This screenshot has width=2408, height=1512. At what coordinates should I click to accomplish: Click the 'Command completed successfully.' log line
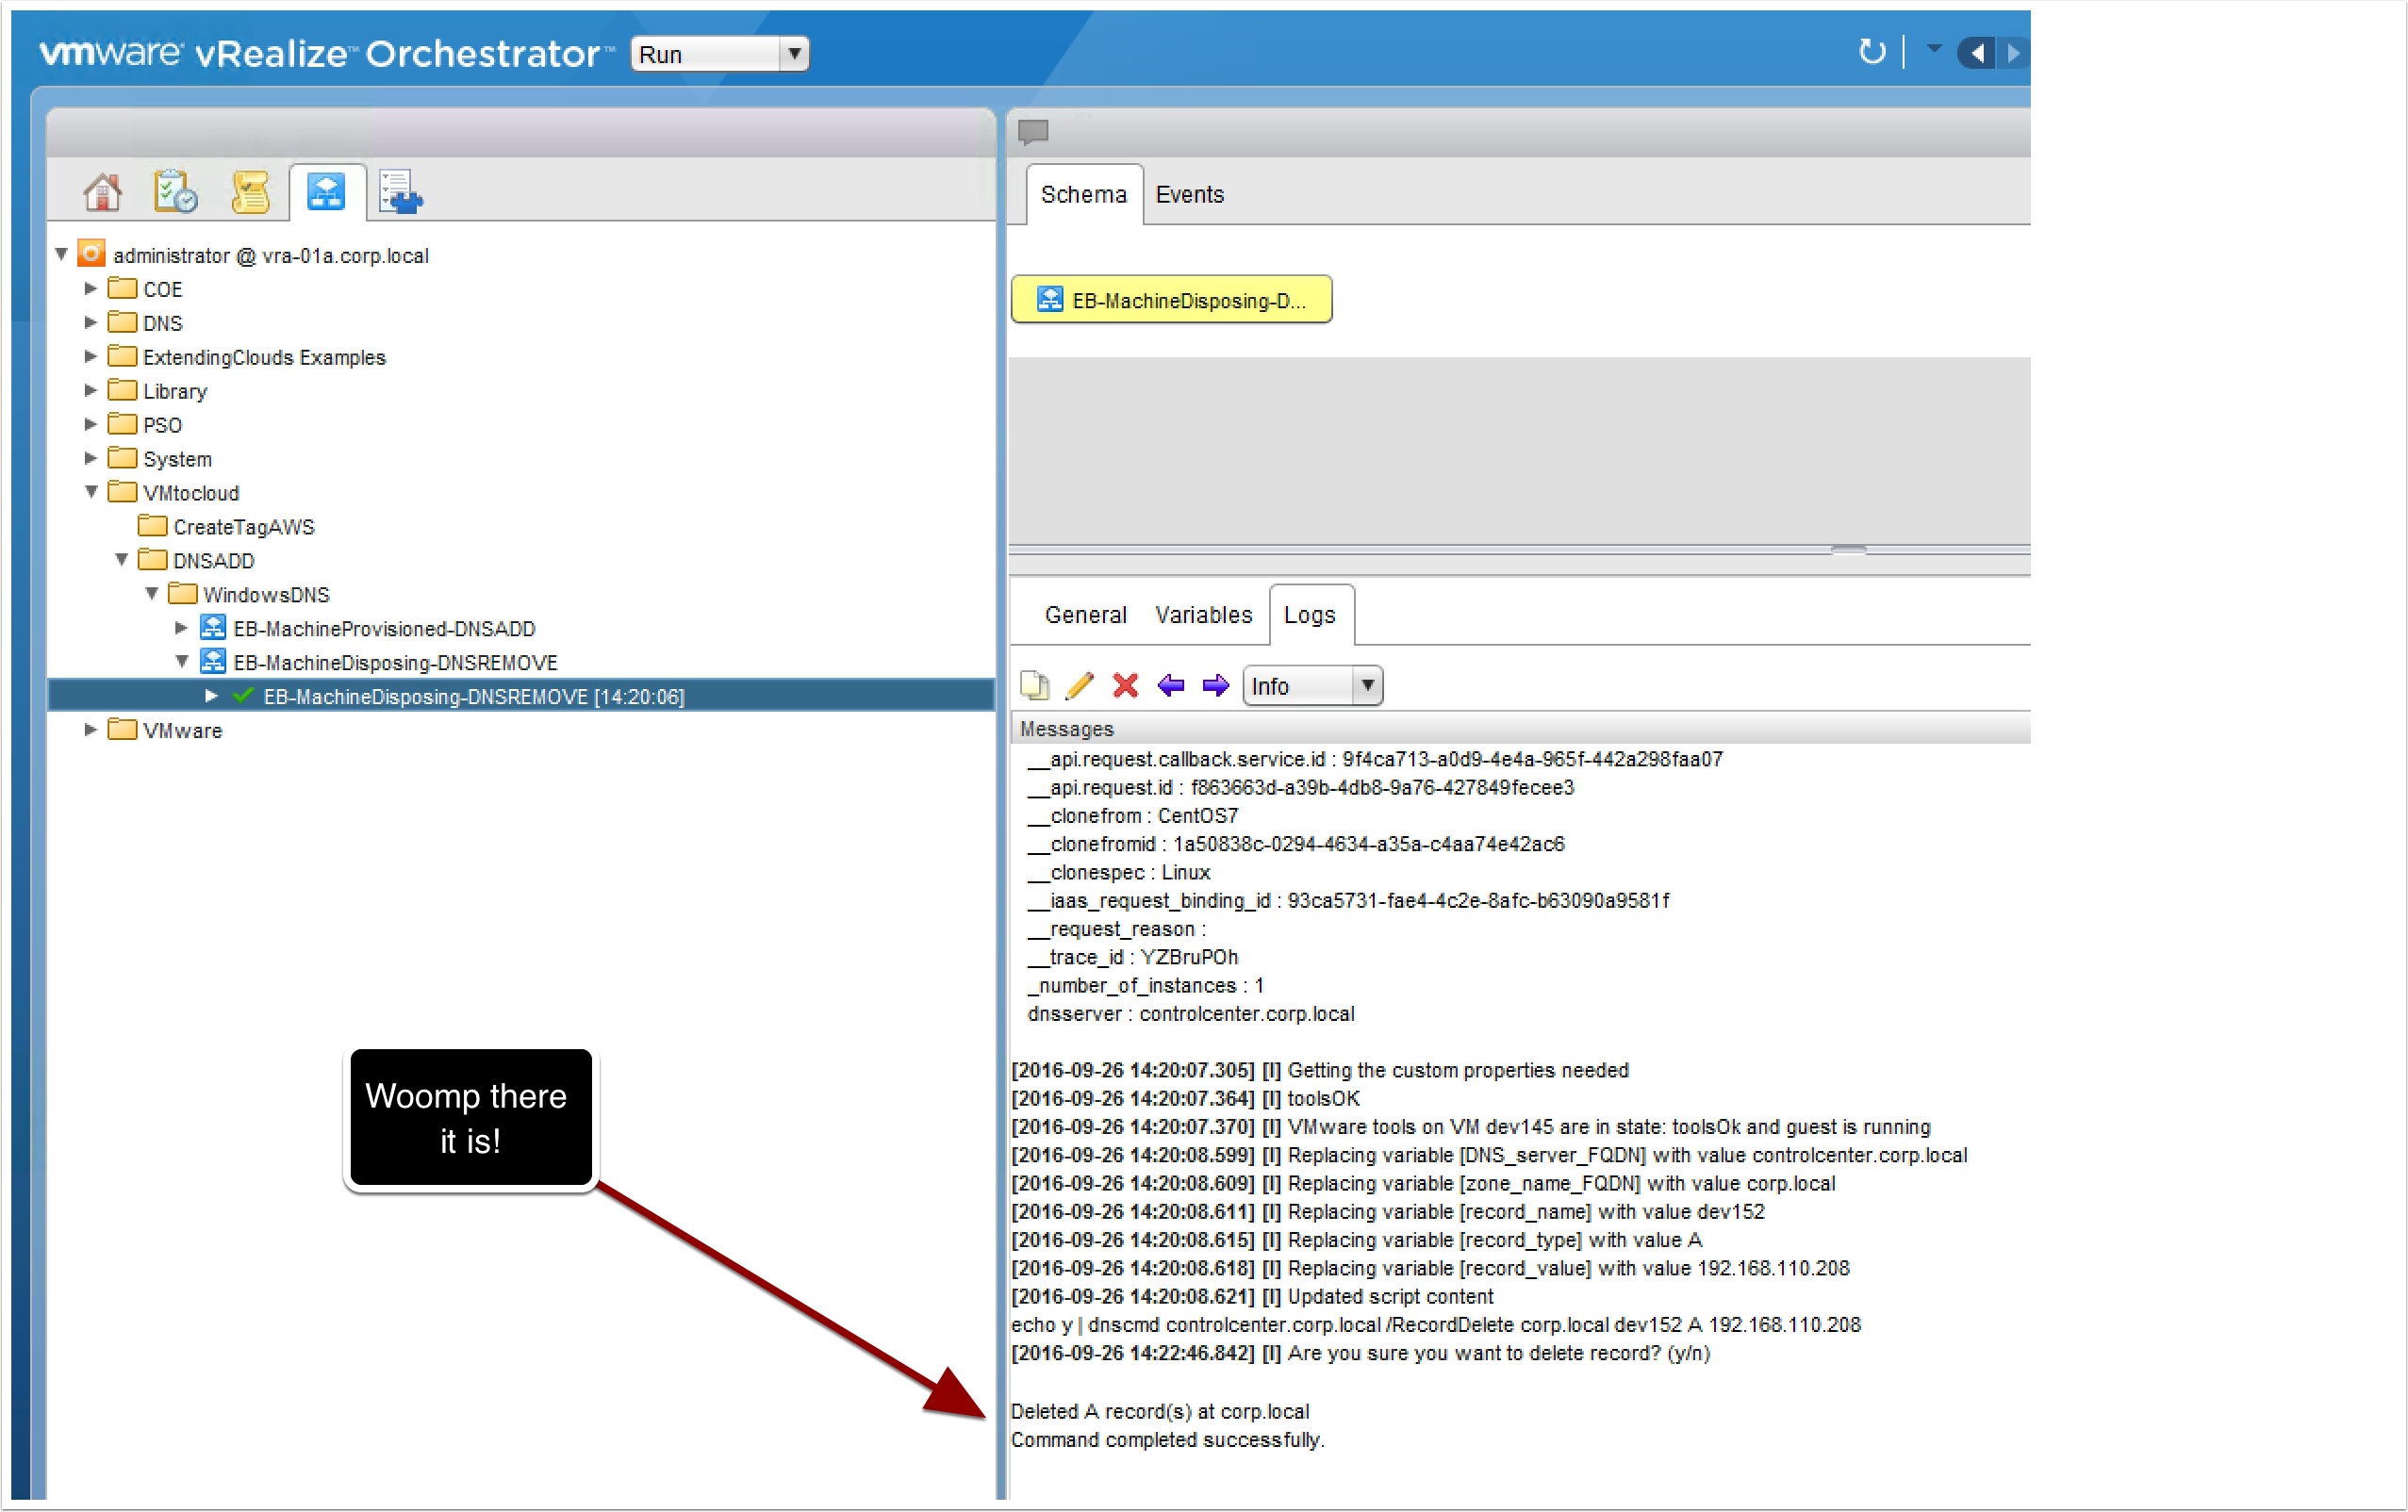(x=1167, y=1439)
